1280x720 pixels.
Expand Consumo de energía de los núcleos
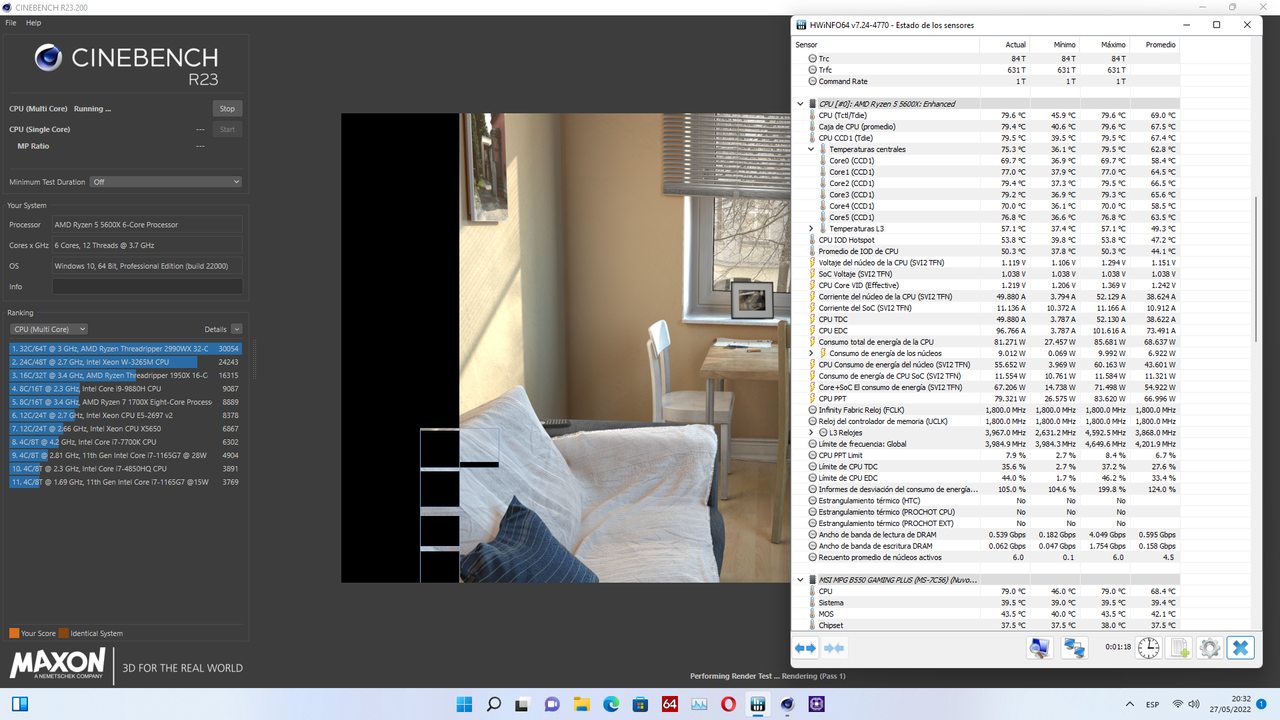click(811, 353)
